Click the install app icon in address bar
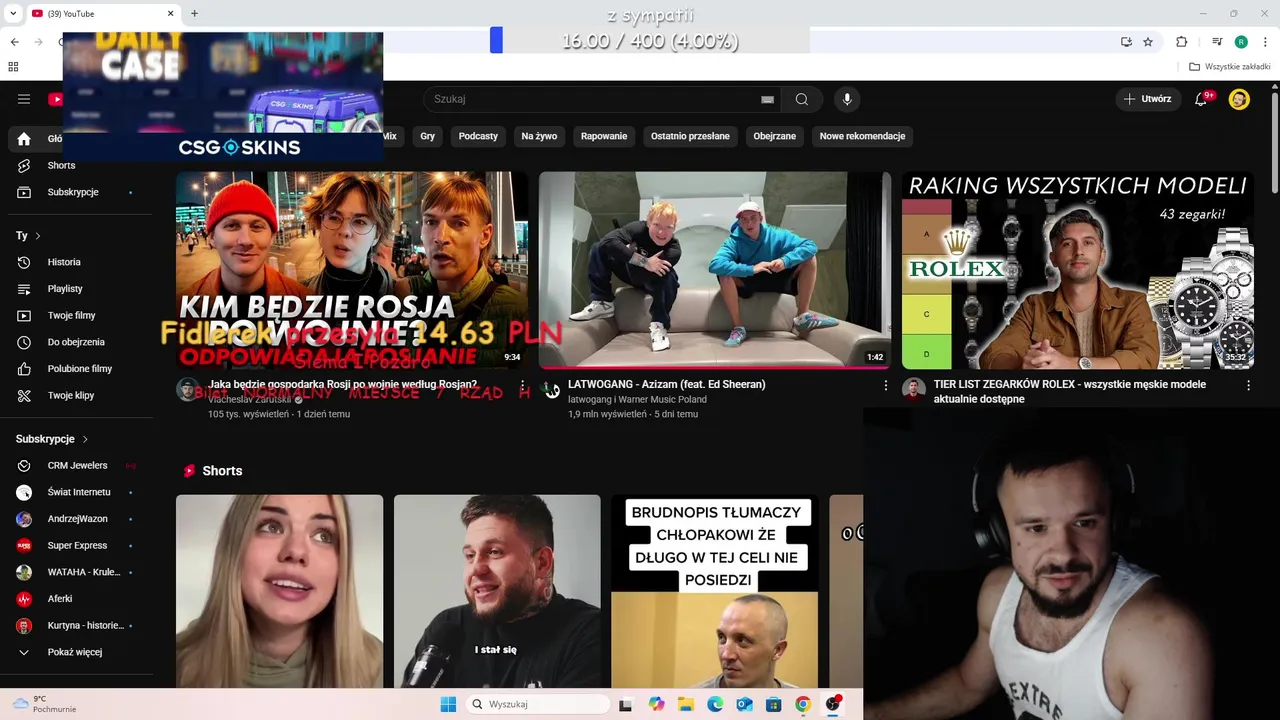 [x=1126, y=42]
